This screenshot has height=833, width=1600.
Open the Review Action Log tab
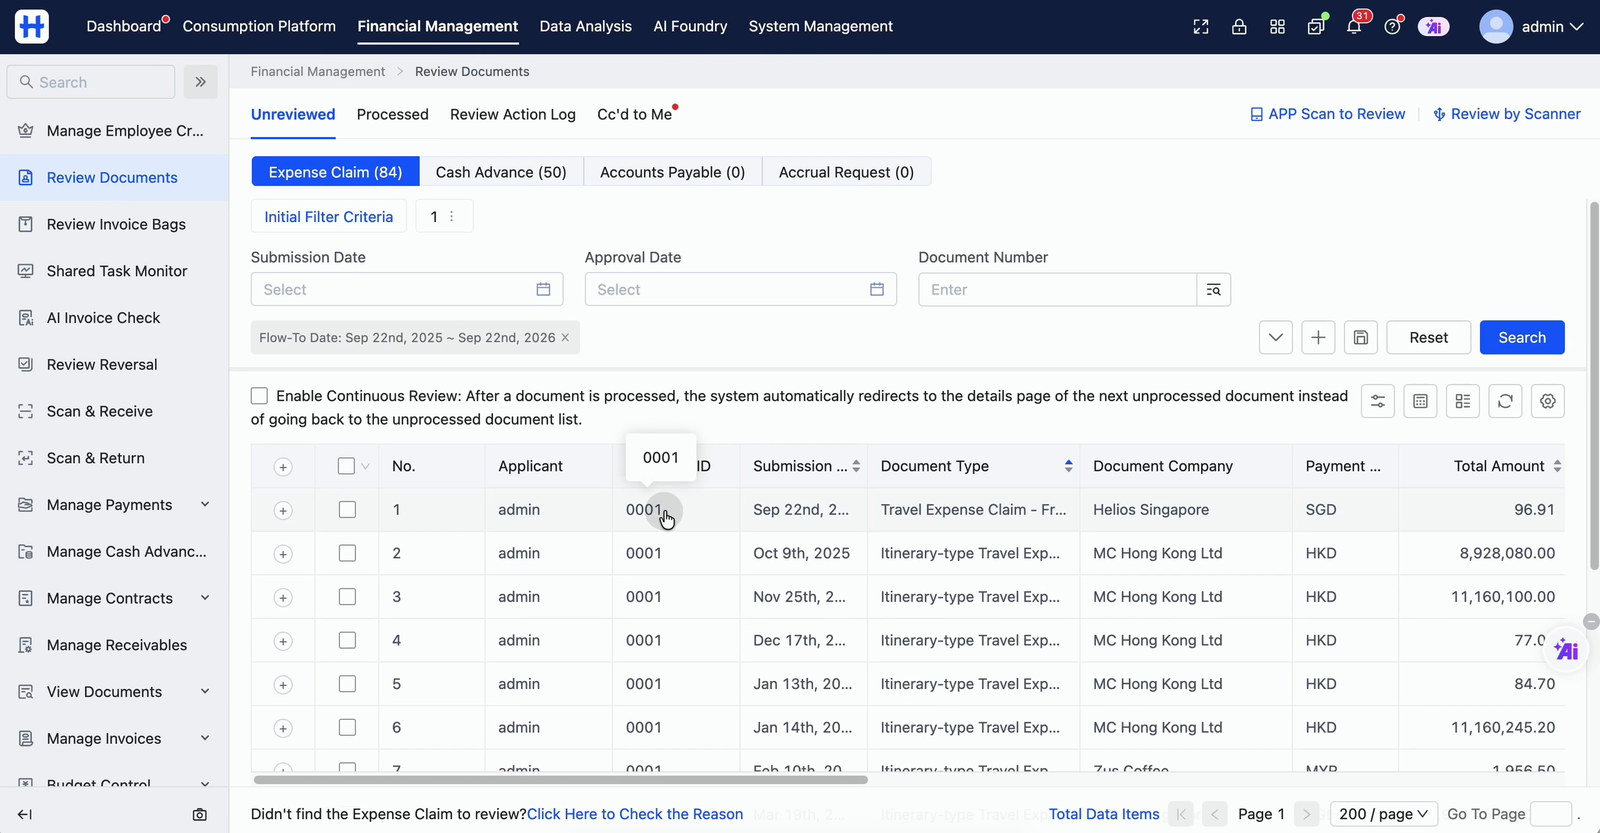[513, 114]
